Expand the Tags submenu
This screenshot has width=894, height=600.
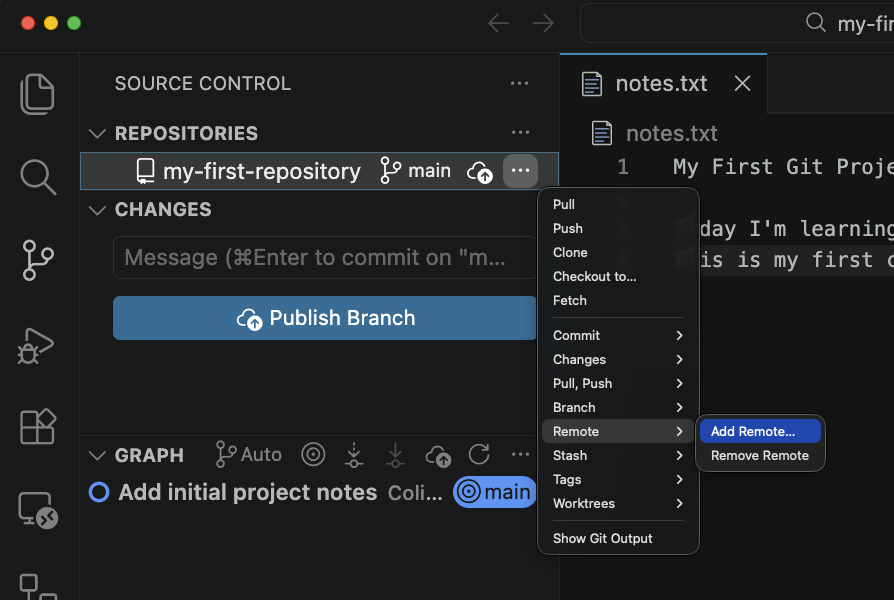(x=618, y=479)
